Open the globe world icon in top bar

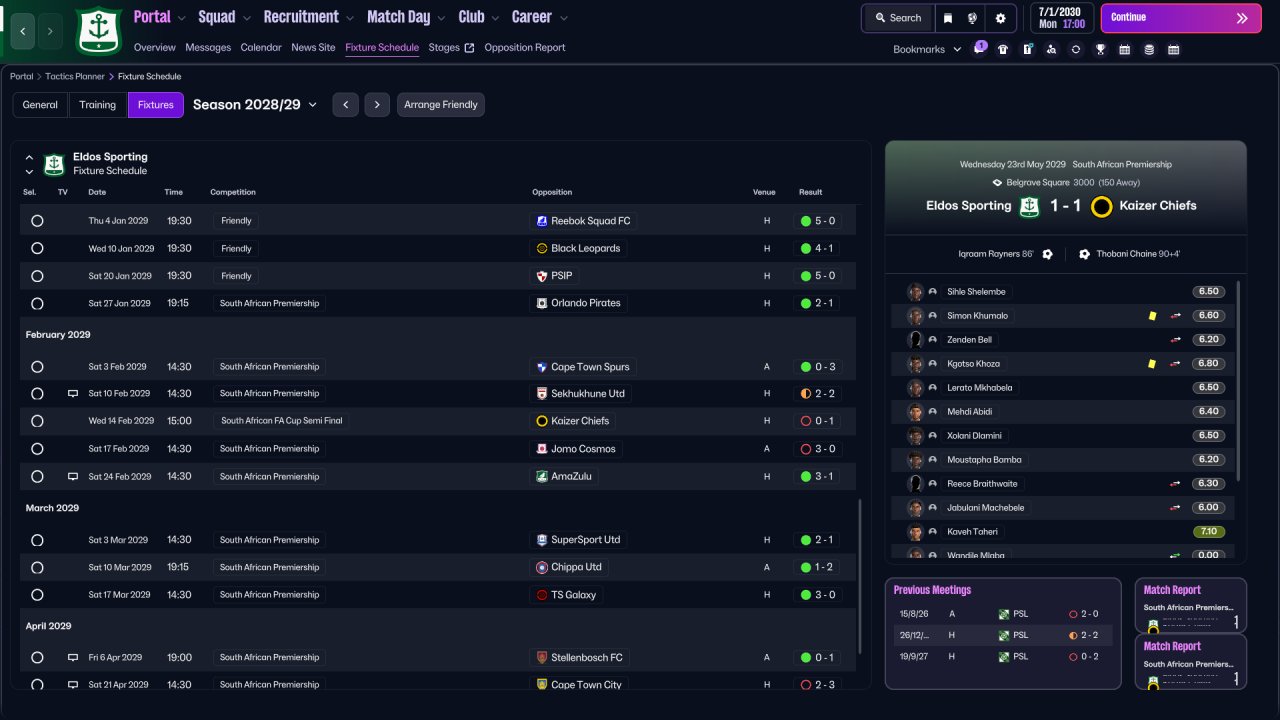[x=972, y=18]
